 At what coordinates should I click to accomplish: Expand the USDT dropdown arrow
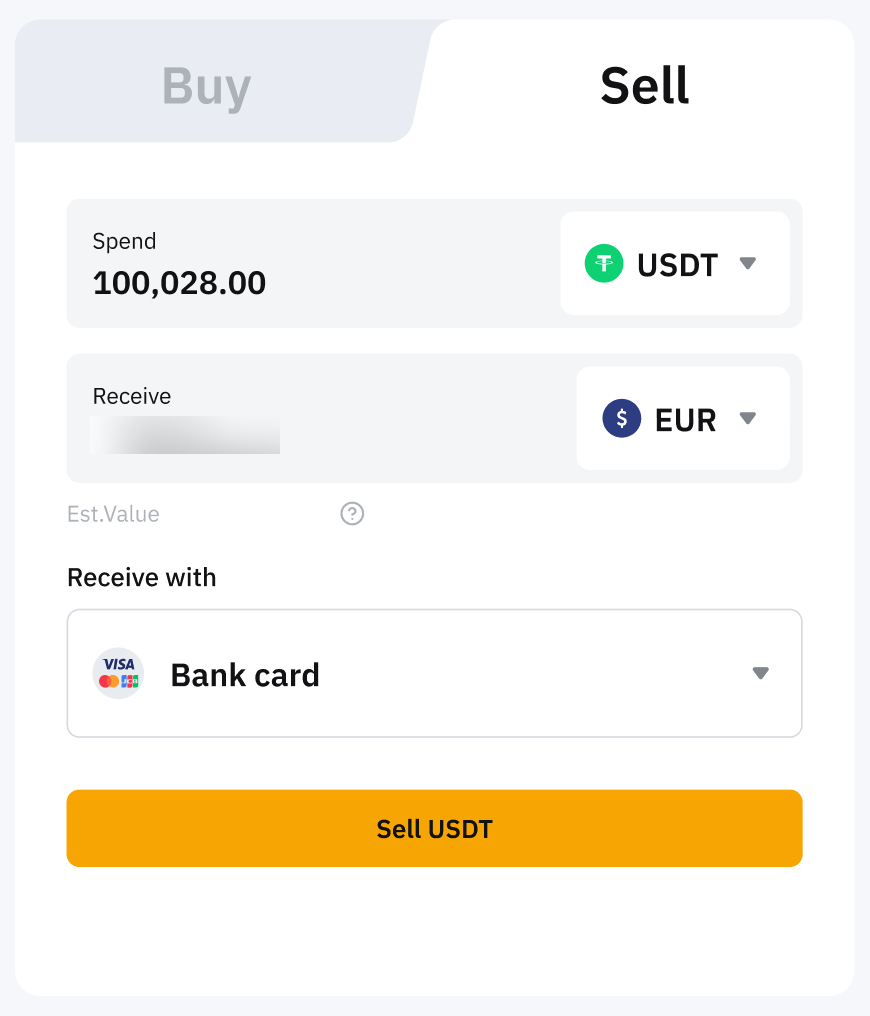747,264
